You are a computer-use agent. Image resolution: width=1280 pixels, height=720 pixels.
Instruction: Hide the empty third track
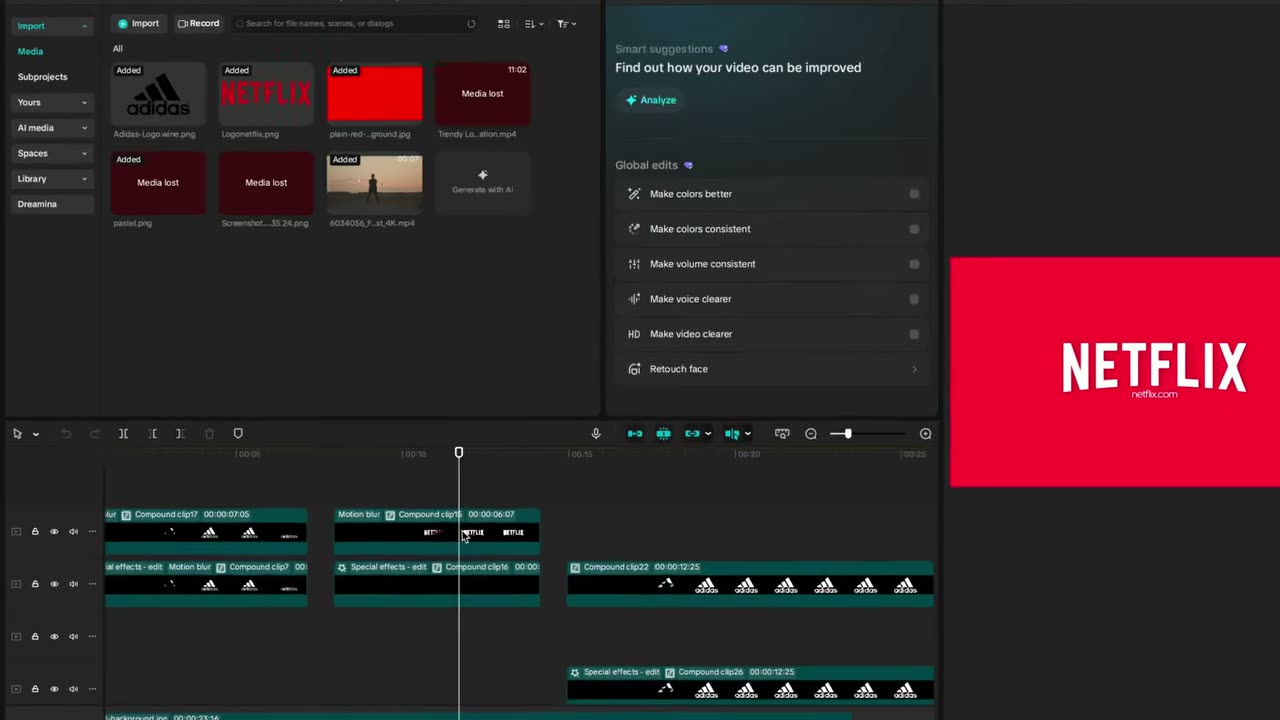tap(54, 636)
